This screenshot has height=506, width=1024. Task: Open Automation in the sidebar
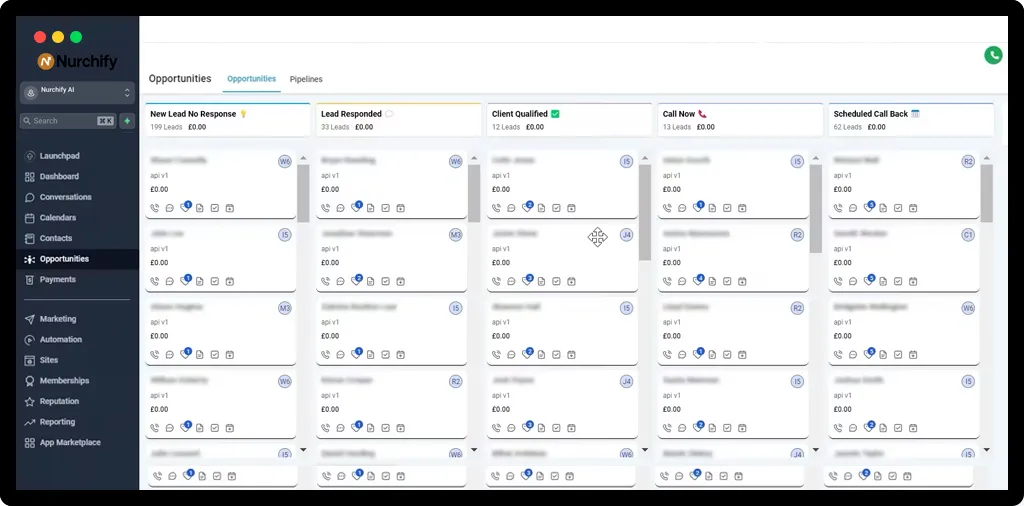(x=61, y=340)
